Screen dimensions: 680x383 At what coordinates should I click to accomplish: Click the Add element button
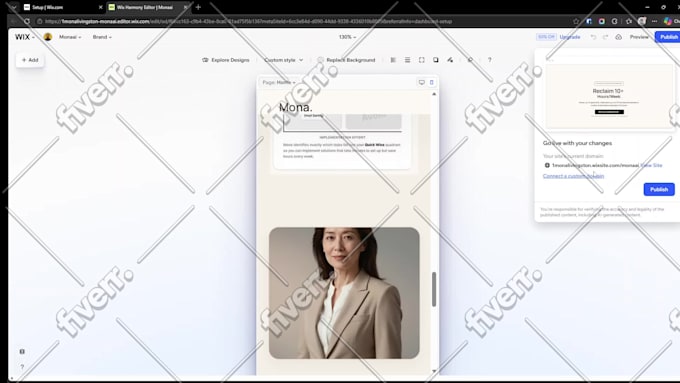coord(30,60)
